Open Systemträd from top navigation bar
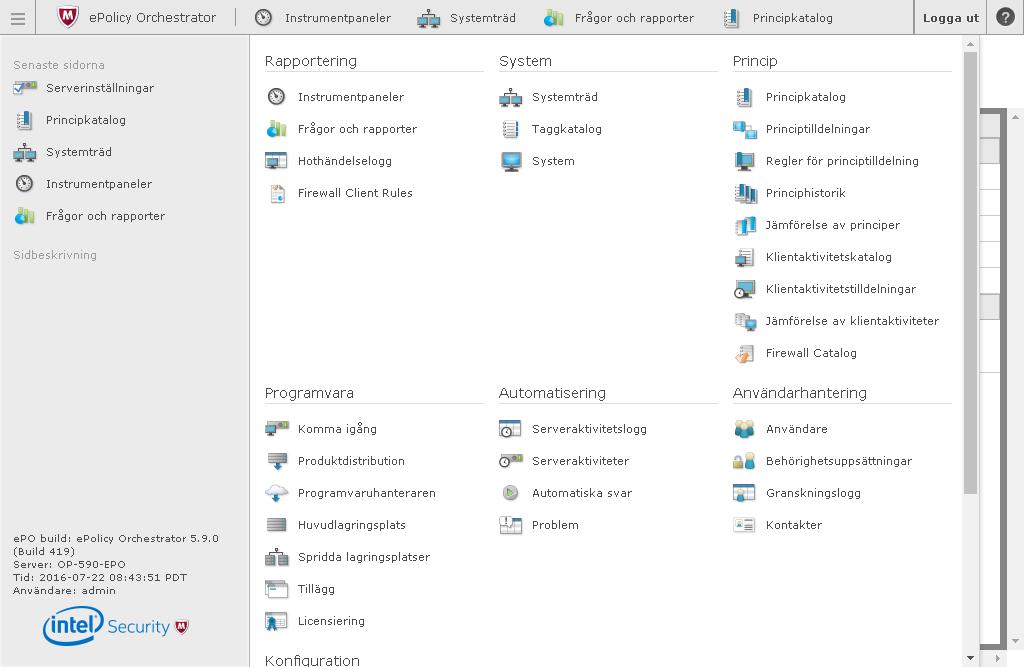 (x=483, y=18)
